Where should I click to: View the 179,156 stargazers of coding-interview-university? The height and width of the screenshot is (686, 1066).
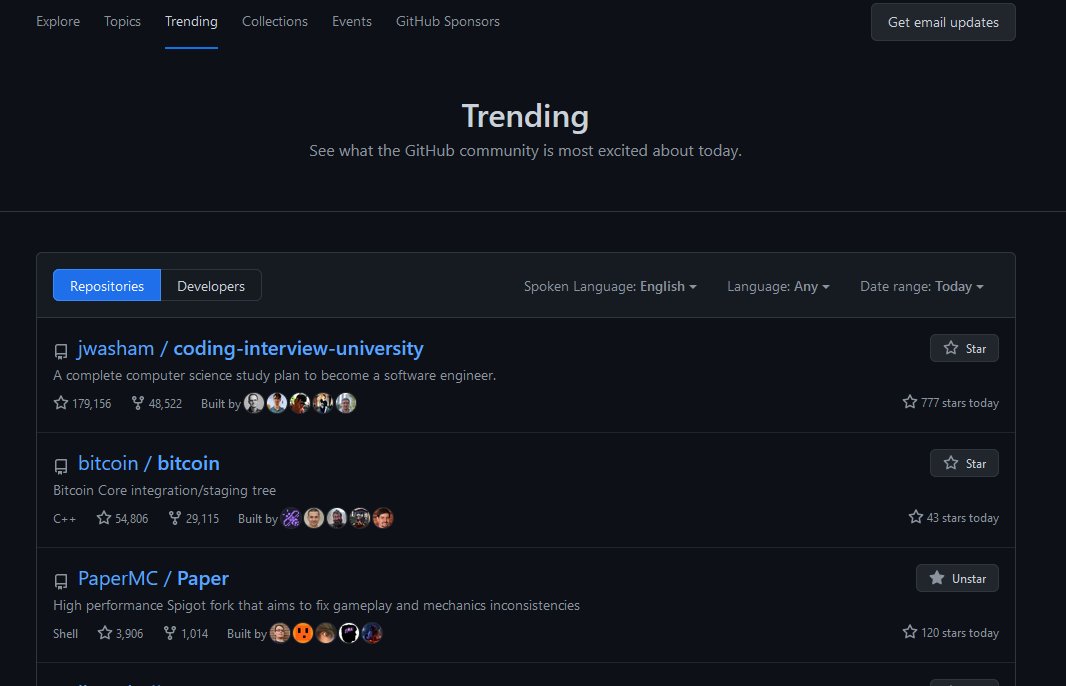(82, 403)
